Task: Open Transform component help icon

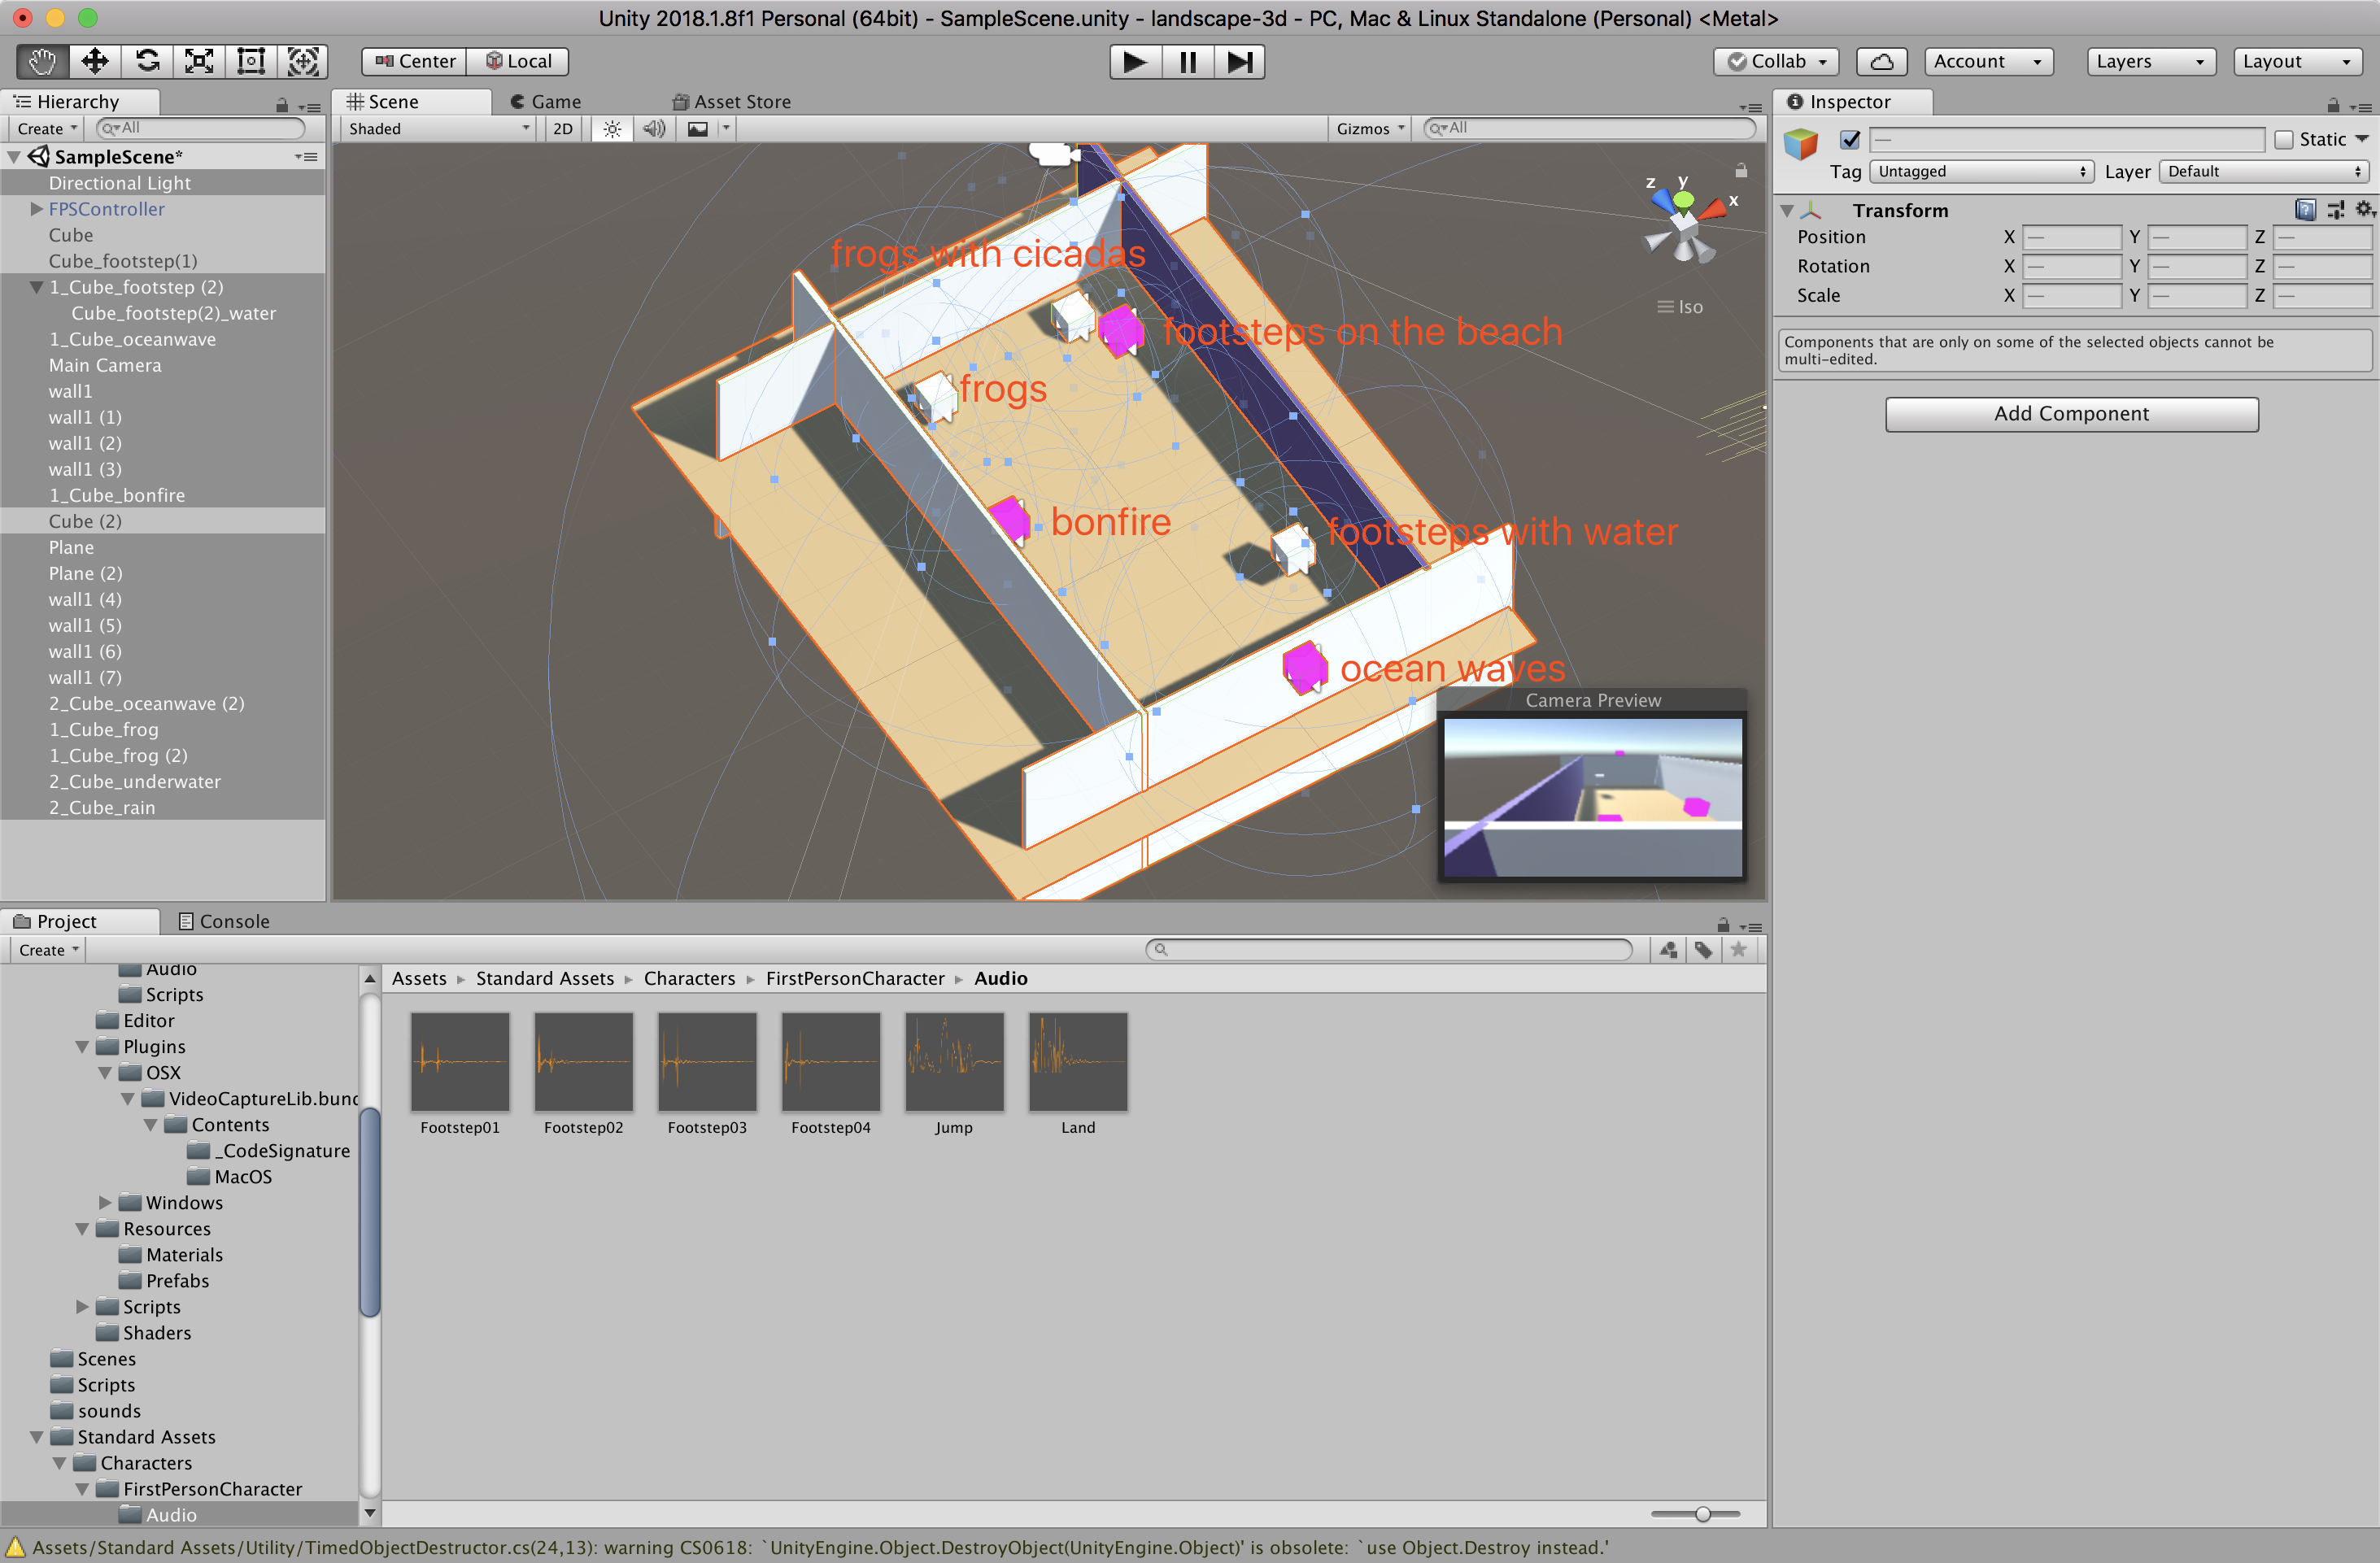Action: [2305, 210]
